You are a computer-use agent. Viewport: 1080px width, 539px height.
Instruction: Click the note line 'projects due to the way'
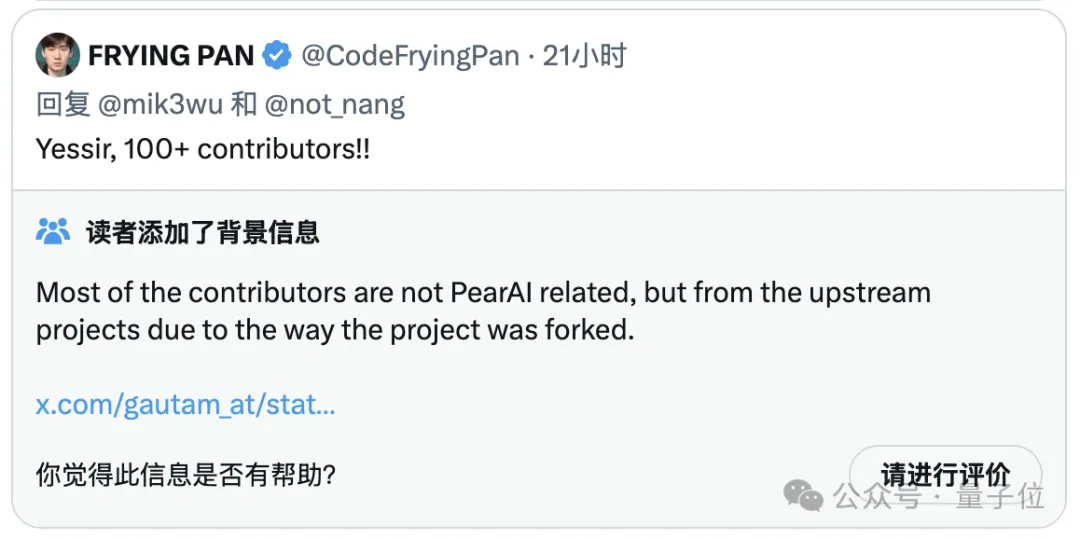click(334, 331)
